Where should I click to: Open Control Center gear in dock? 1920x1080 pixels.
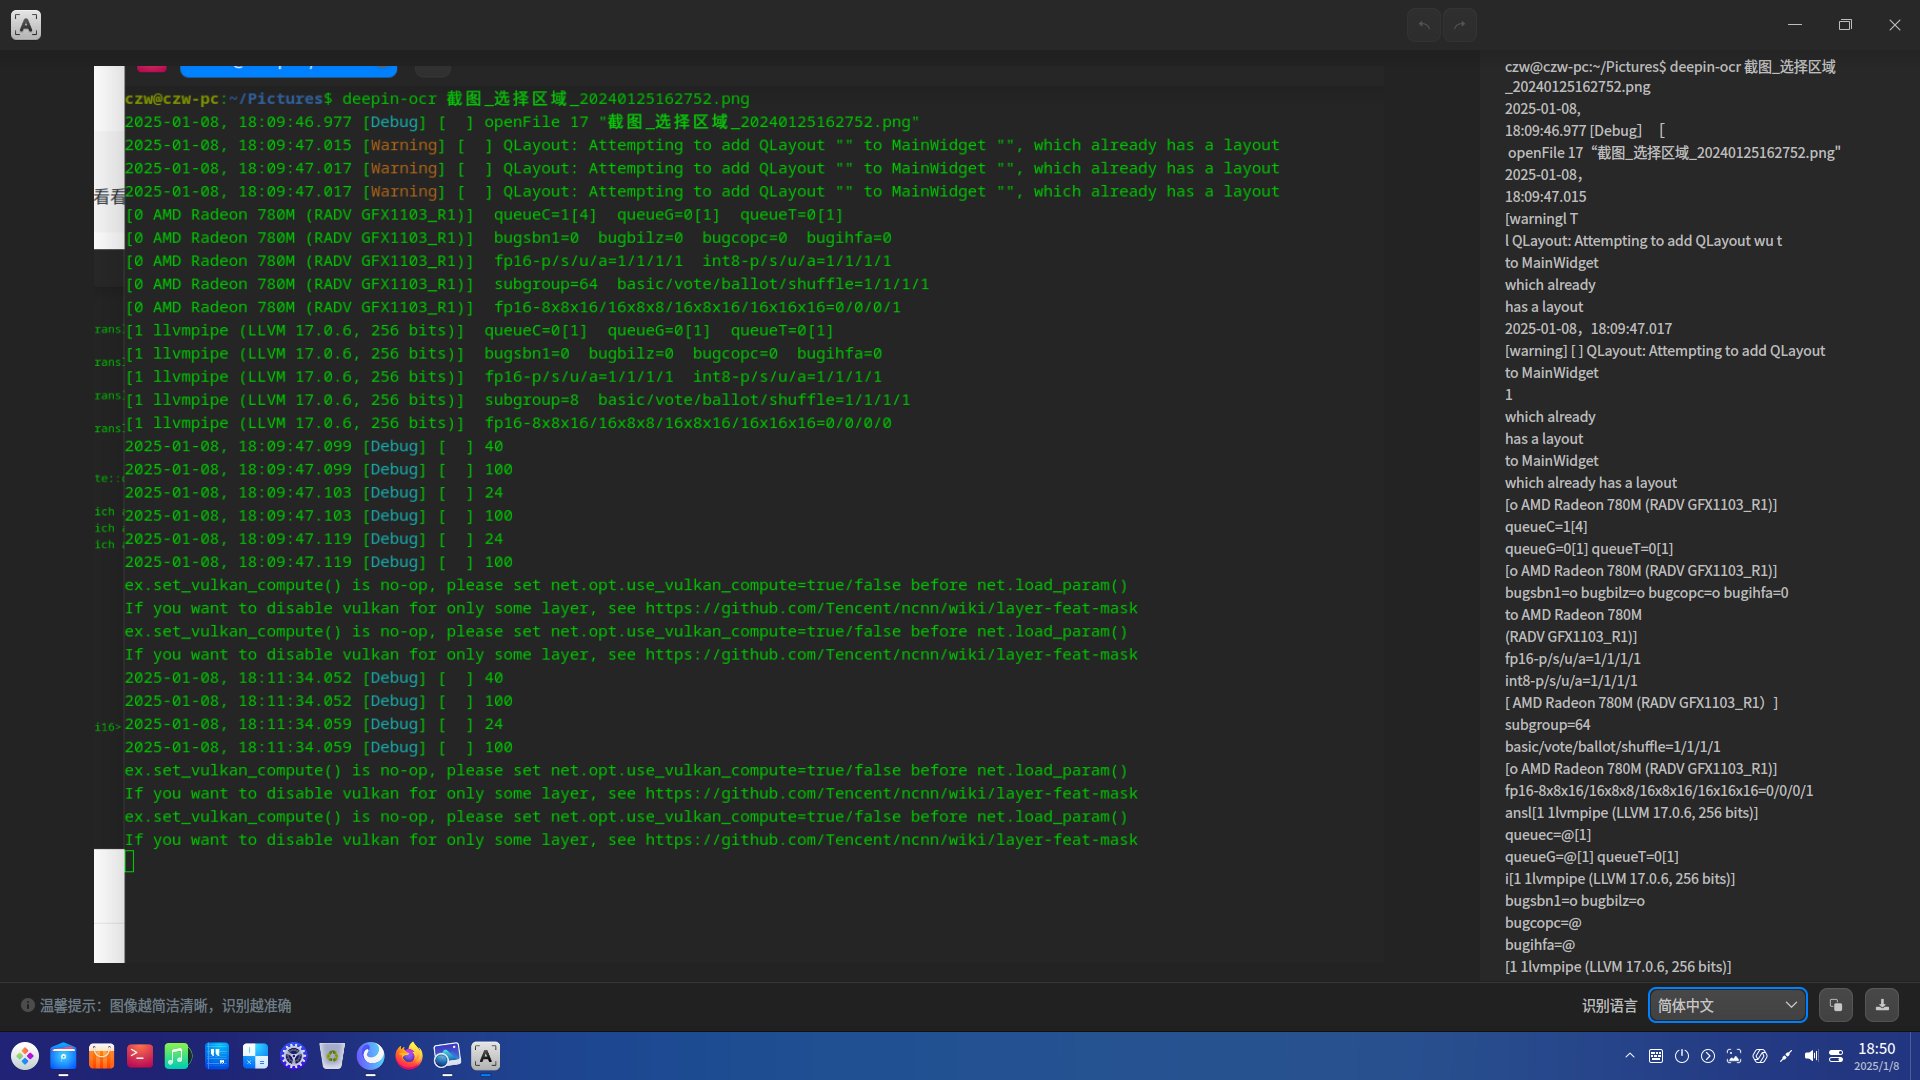pos(294,1056)
